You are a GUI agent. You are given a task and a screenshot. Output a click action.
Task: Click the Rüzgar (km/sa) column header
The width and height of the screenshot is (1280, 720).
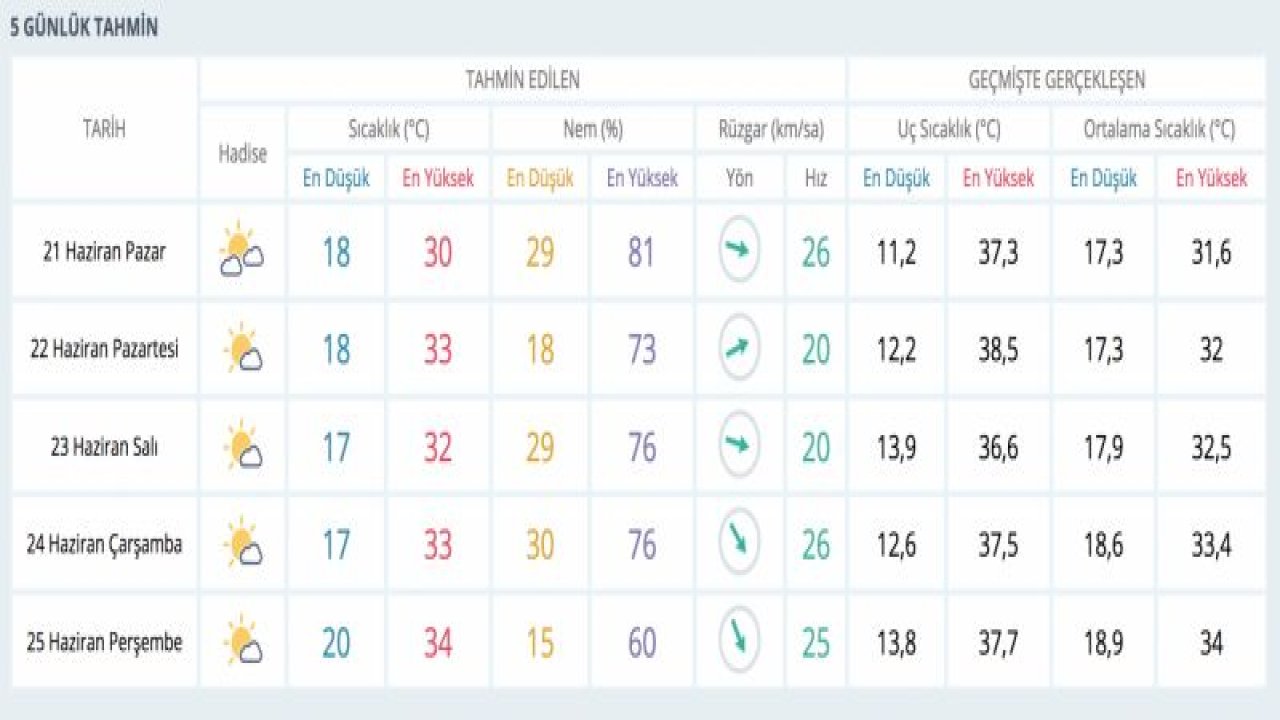(770, 129)
